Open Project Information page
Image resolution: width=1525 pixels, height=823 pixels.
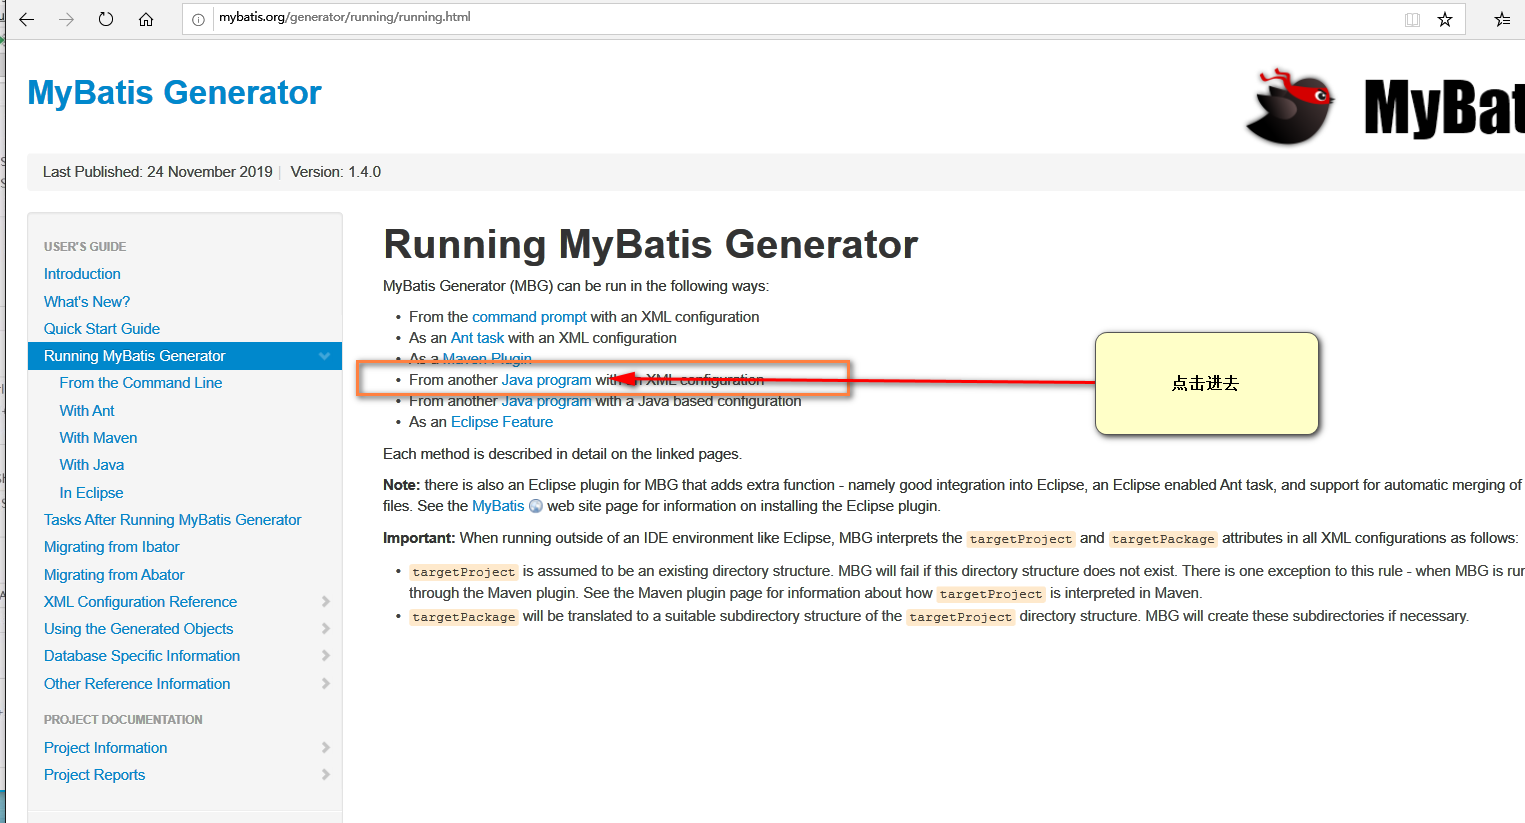pos(105,748)
